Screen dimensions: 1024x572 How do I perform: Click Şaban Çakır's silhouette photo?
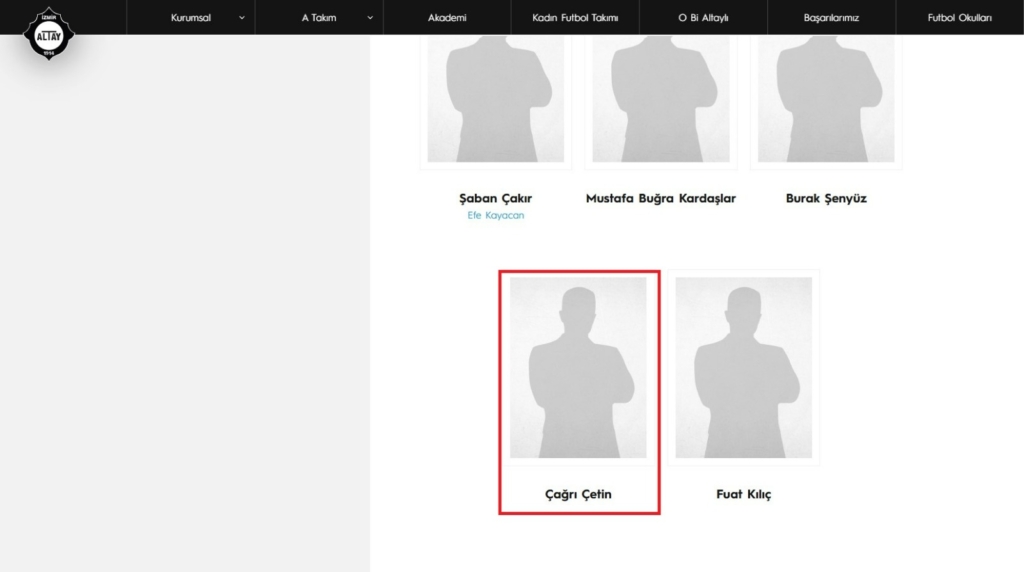[495, 98]
